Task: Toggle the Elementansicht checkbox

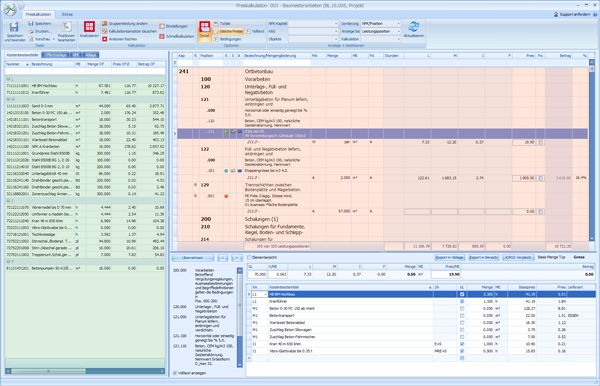Action: 249,257
